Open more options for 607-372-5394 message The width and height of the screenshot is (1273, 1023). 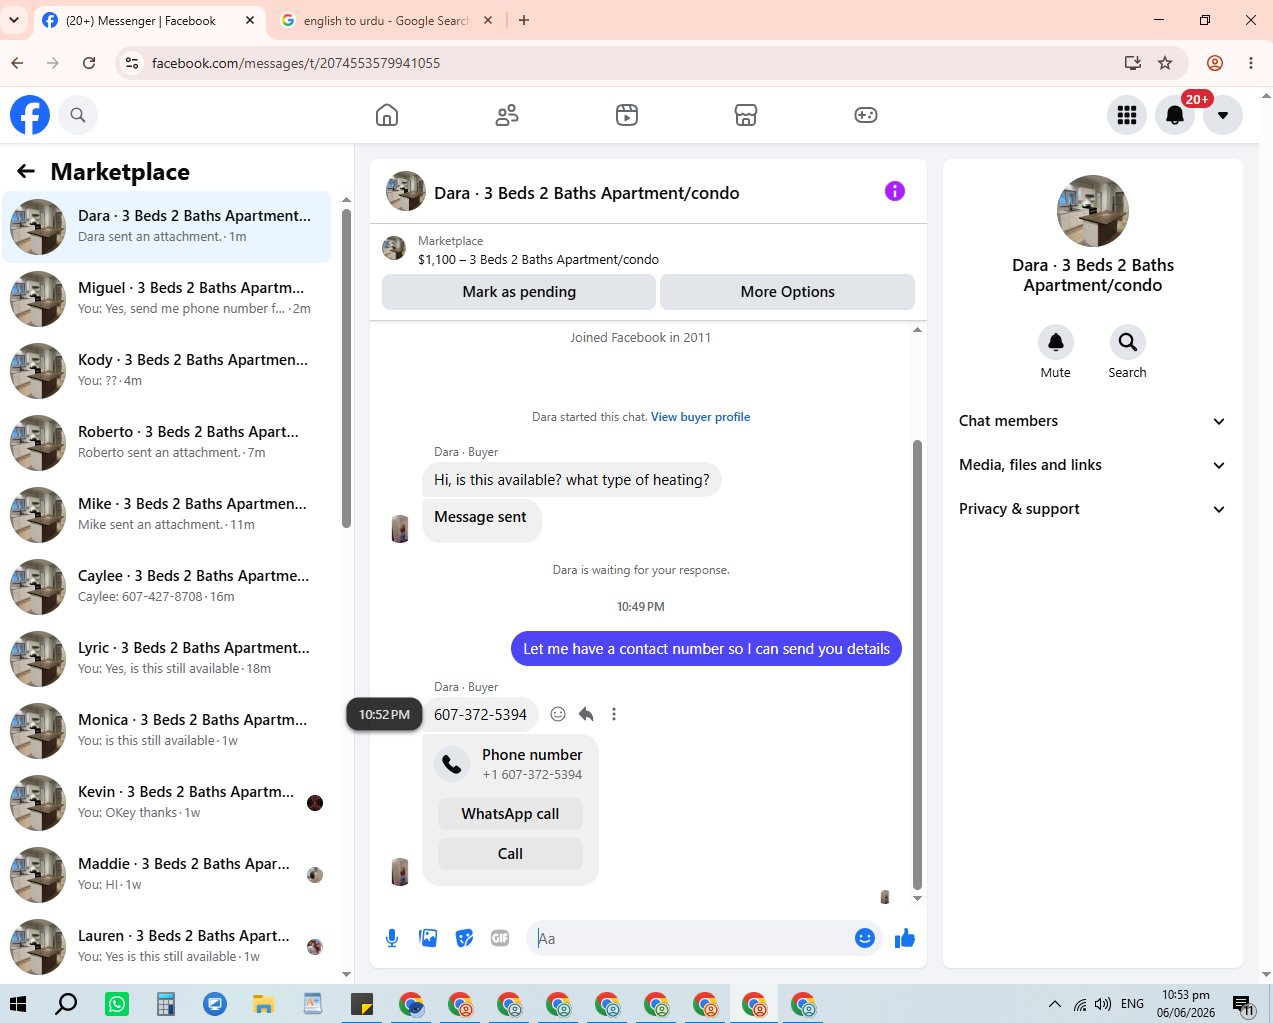[x=614, y=714]
